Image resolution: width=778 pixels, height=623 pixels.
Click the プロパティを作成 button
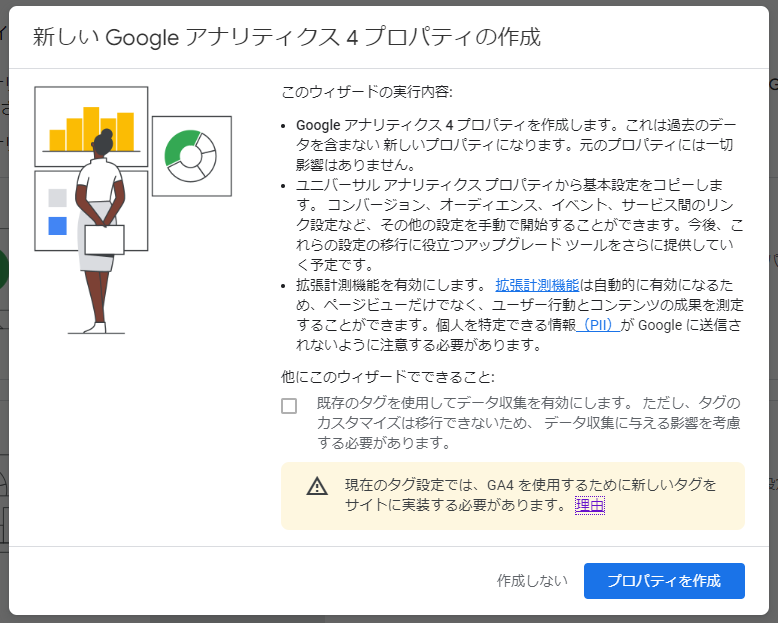coord(664,580)
